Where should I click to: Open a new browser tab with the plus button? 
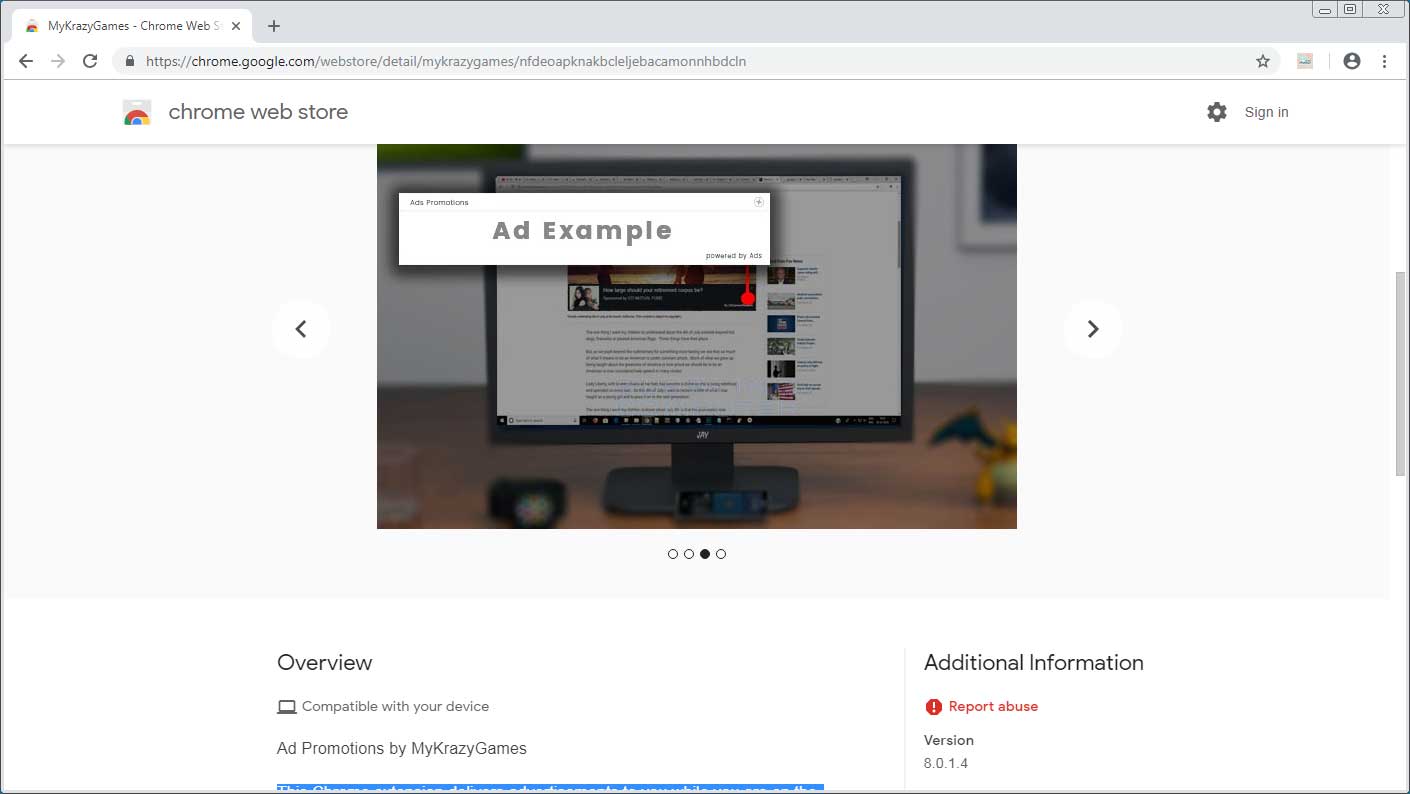click(273, 25)
